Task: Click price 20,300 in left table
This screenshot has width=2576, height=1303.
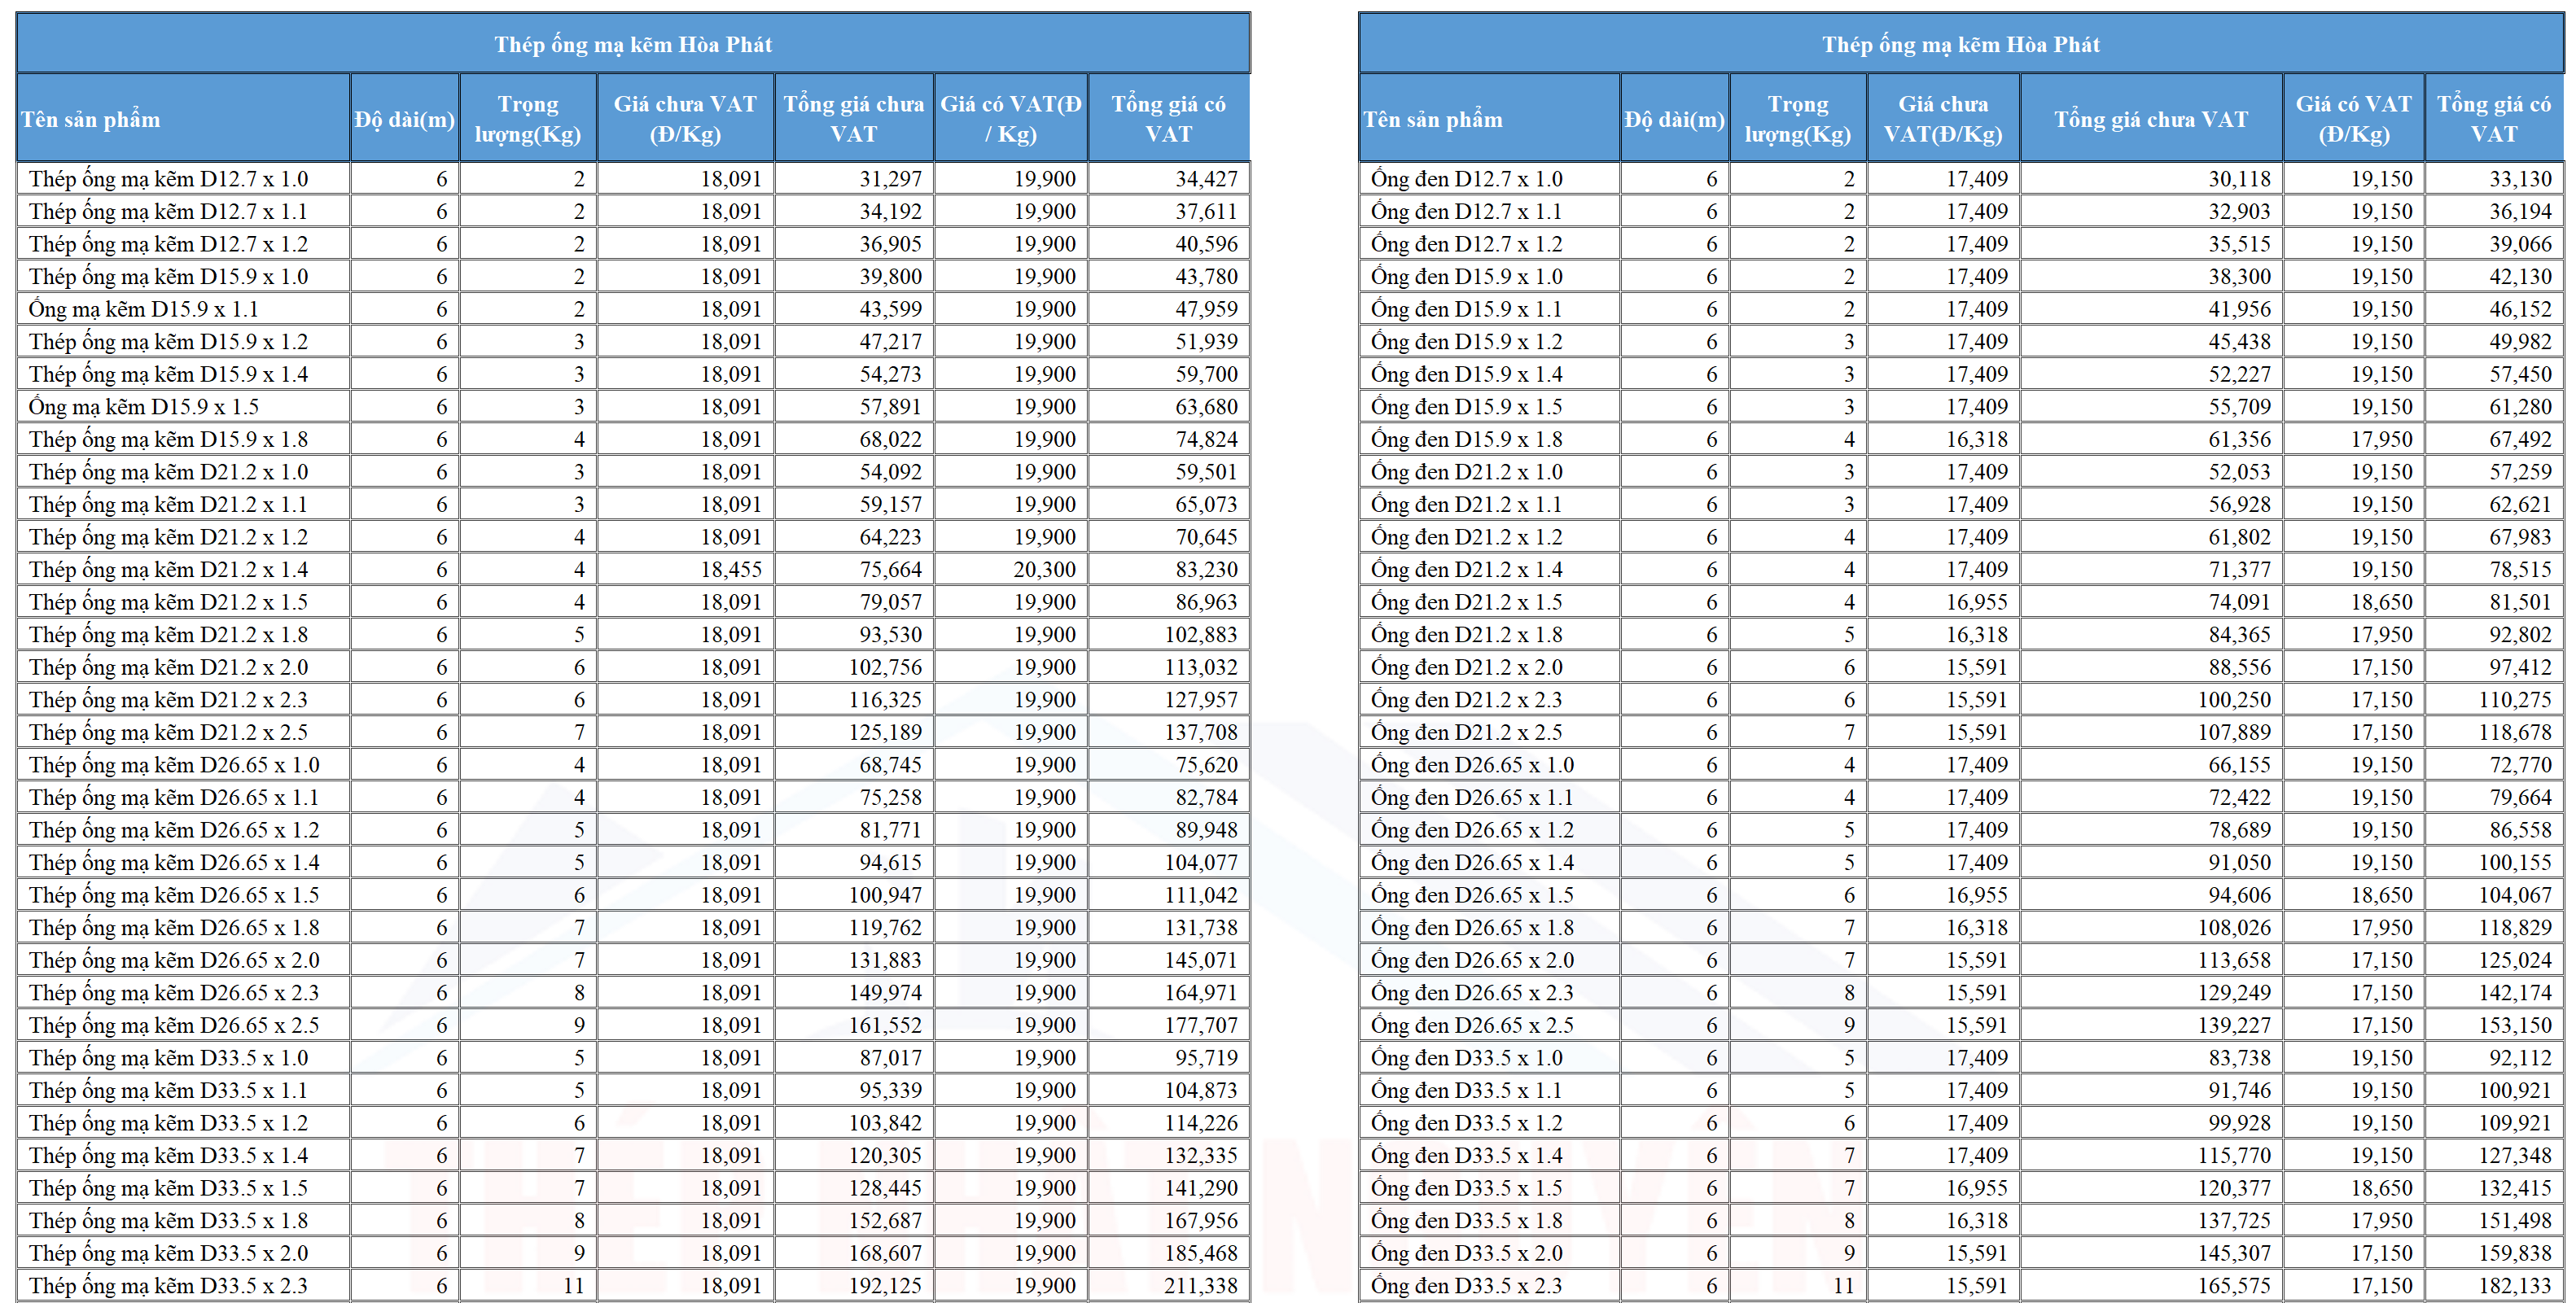Action: pos(1044,570)
